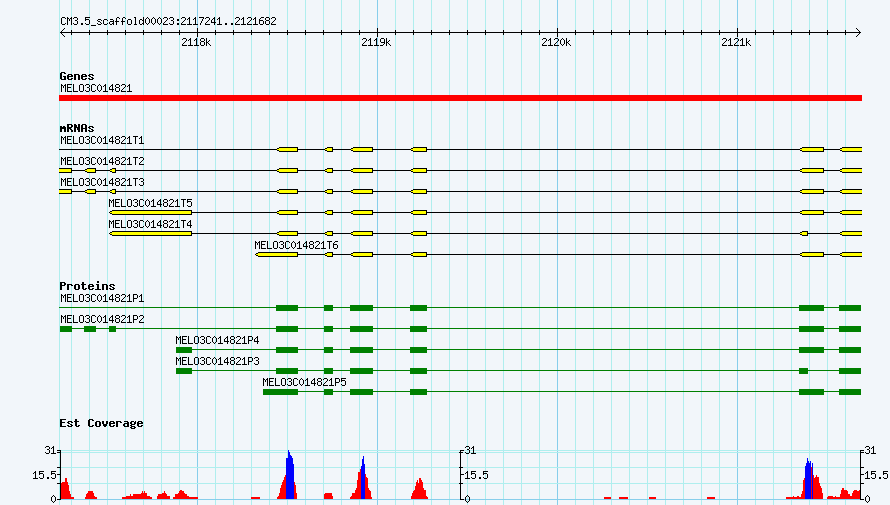Screen dimensions: 890x505
Task: Open transcript label MELO3C014821T3
Action: point(102,182)
